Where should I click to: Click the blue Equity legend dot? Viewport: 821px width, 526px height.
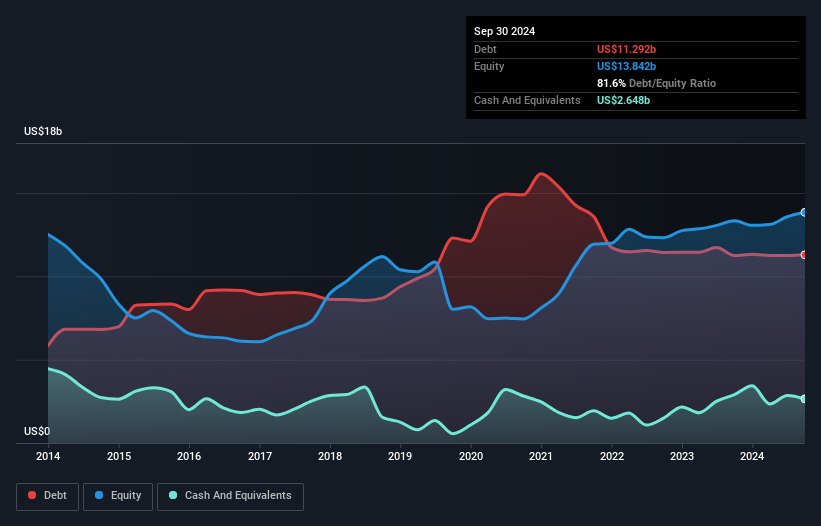click(x=99, y=495)
